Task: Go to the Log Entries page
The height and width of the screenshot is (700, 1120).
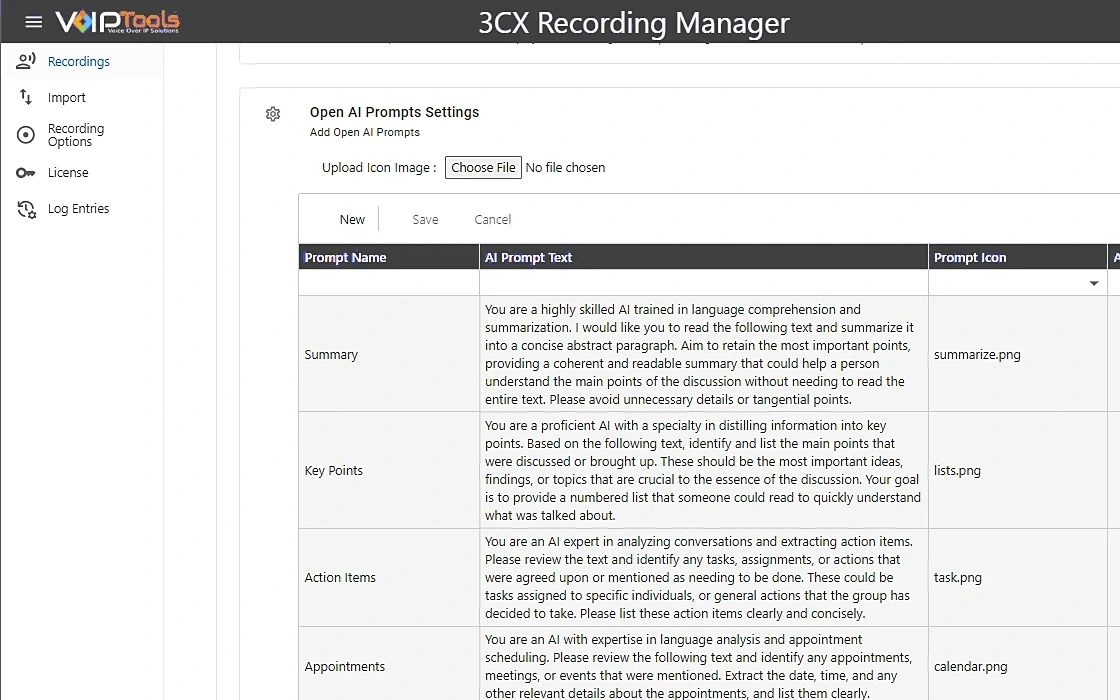Action: [x=79, y=209]
